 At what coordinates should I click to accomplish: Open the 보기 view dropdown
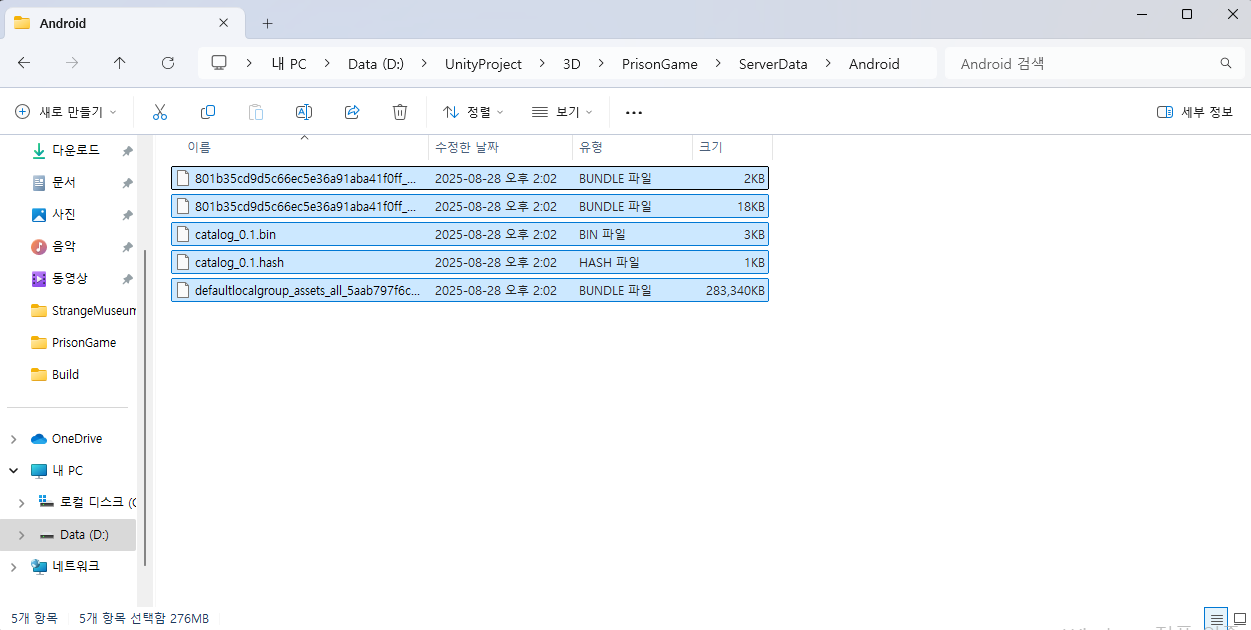point(562,112)
